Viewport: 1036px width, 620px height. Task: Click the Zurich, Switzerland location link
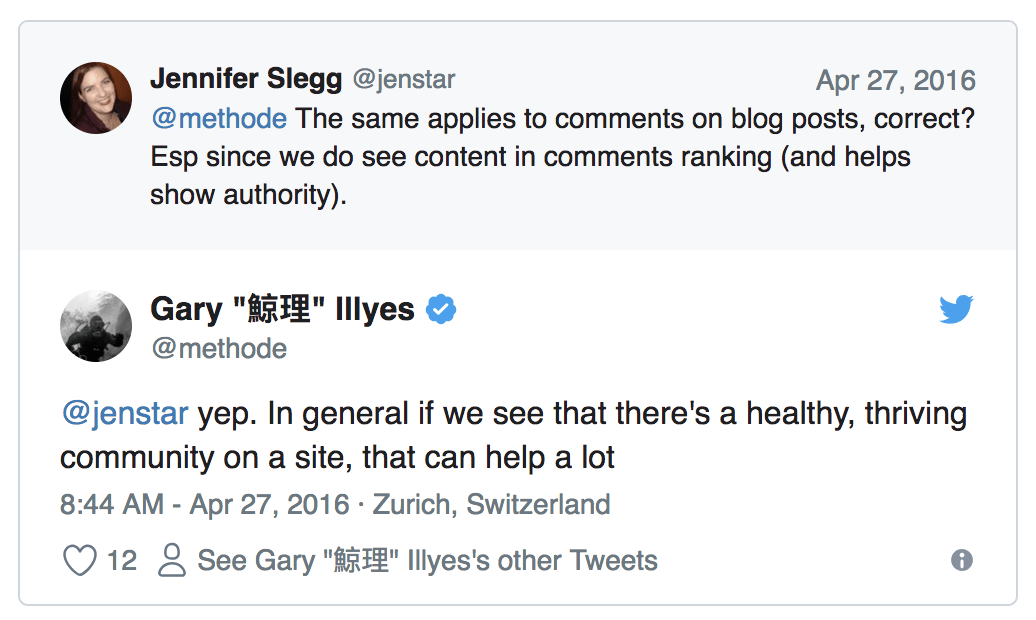point(491,504)
